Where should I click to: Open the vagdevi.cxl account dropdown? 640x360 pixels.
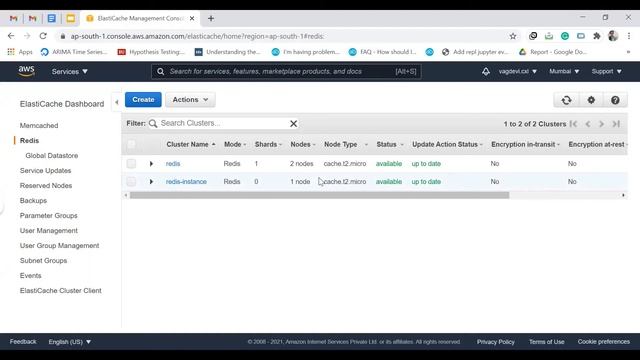click(x=518, y=71)
